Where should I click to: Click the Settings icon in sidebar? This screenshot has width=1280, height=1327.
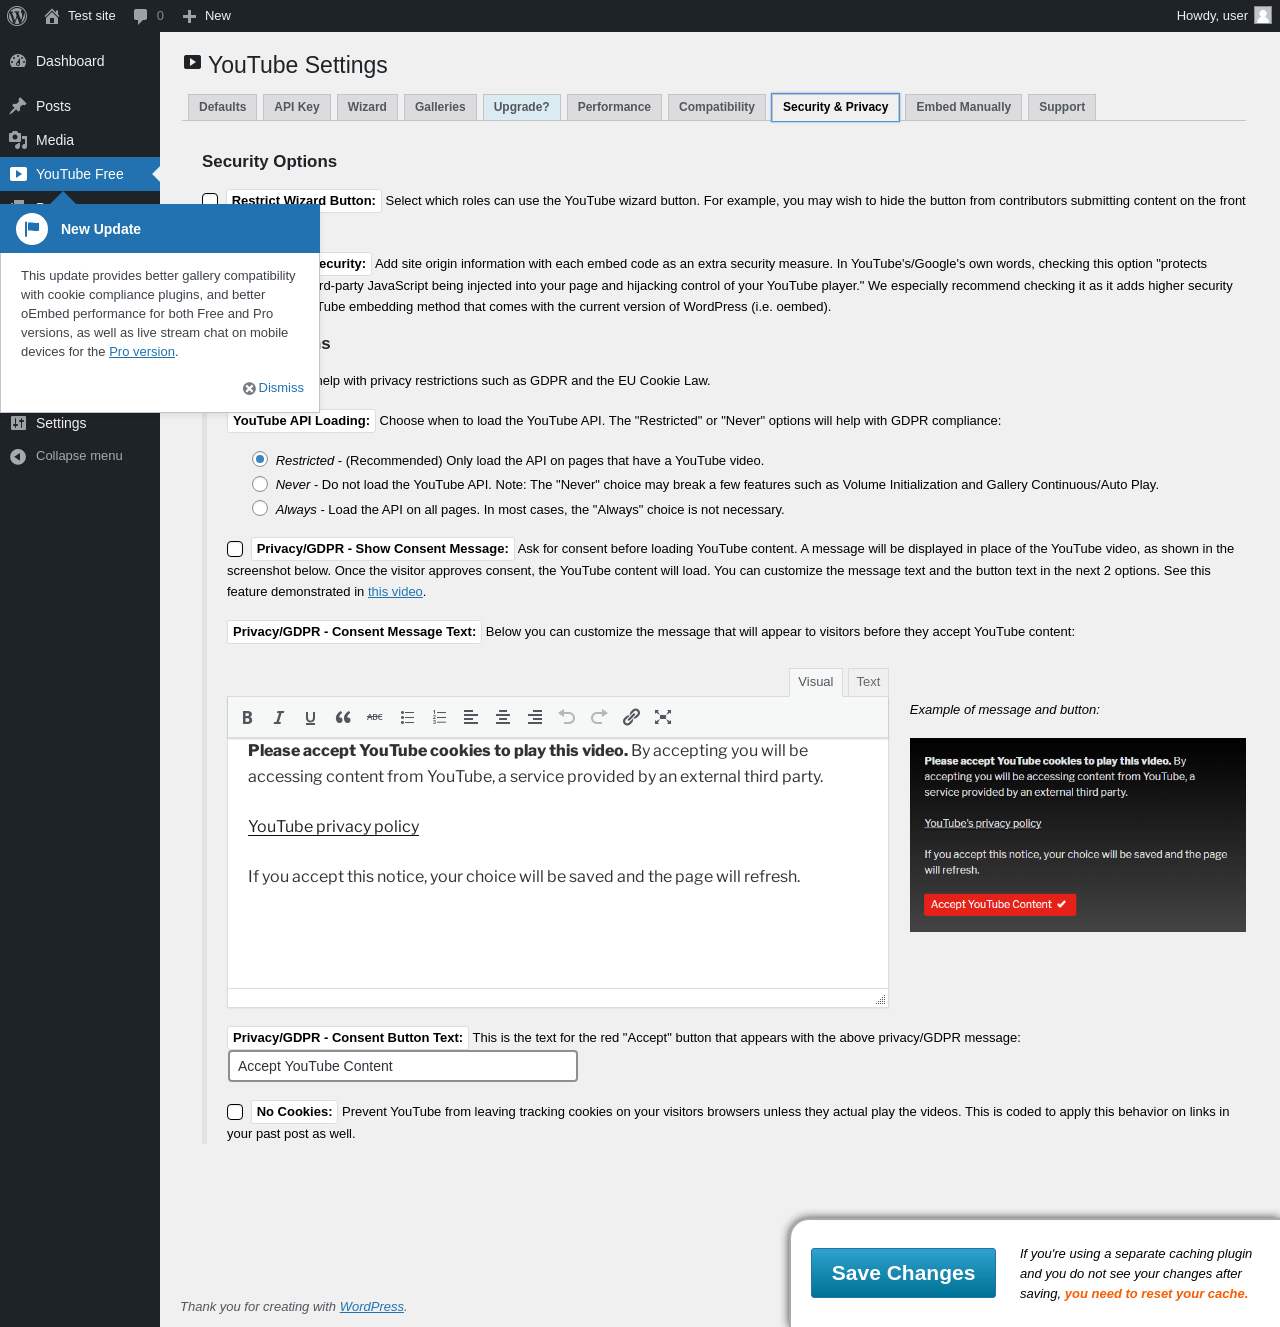coord(18,423)
